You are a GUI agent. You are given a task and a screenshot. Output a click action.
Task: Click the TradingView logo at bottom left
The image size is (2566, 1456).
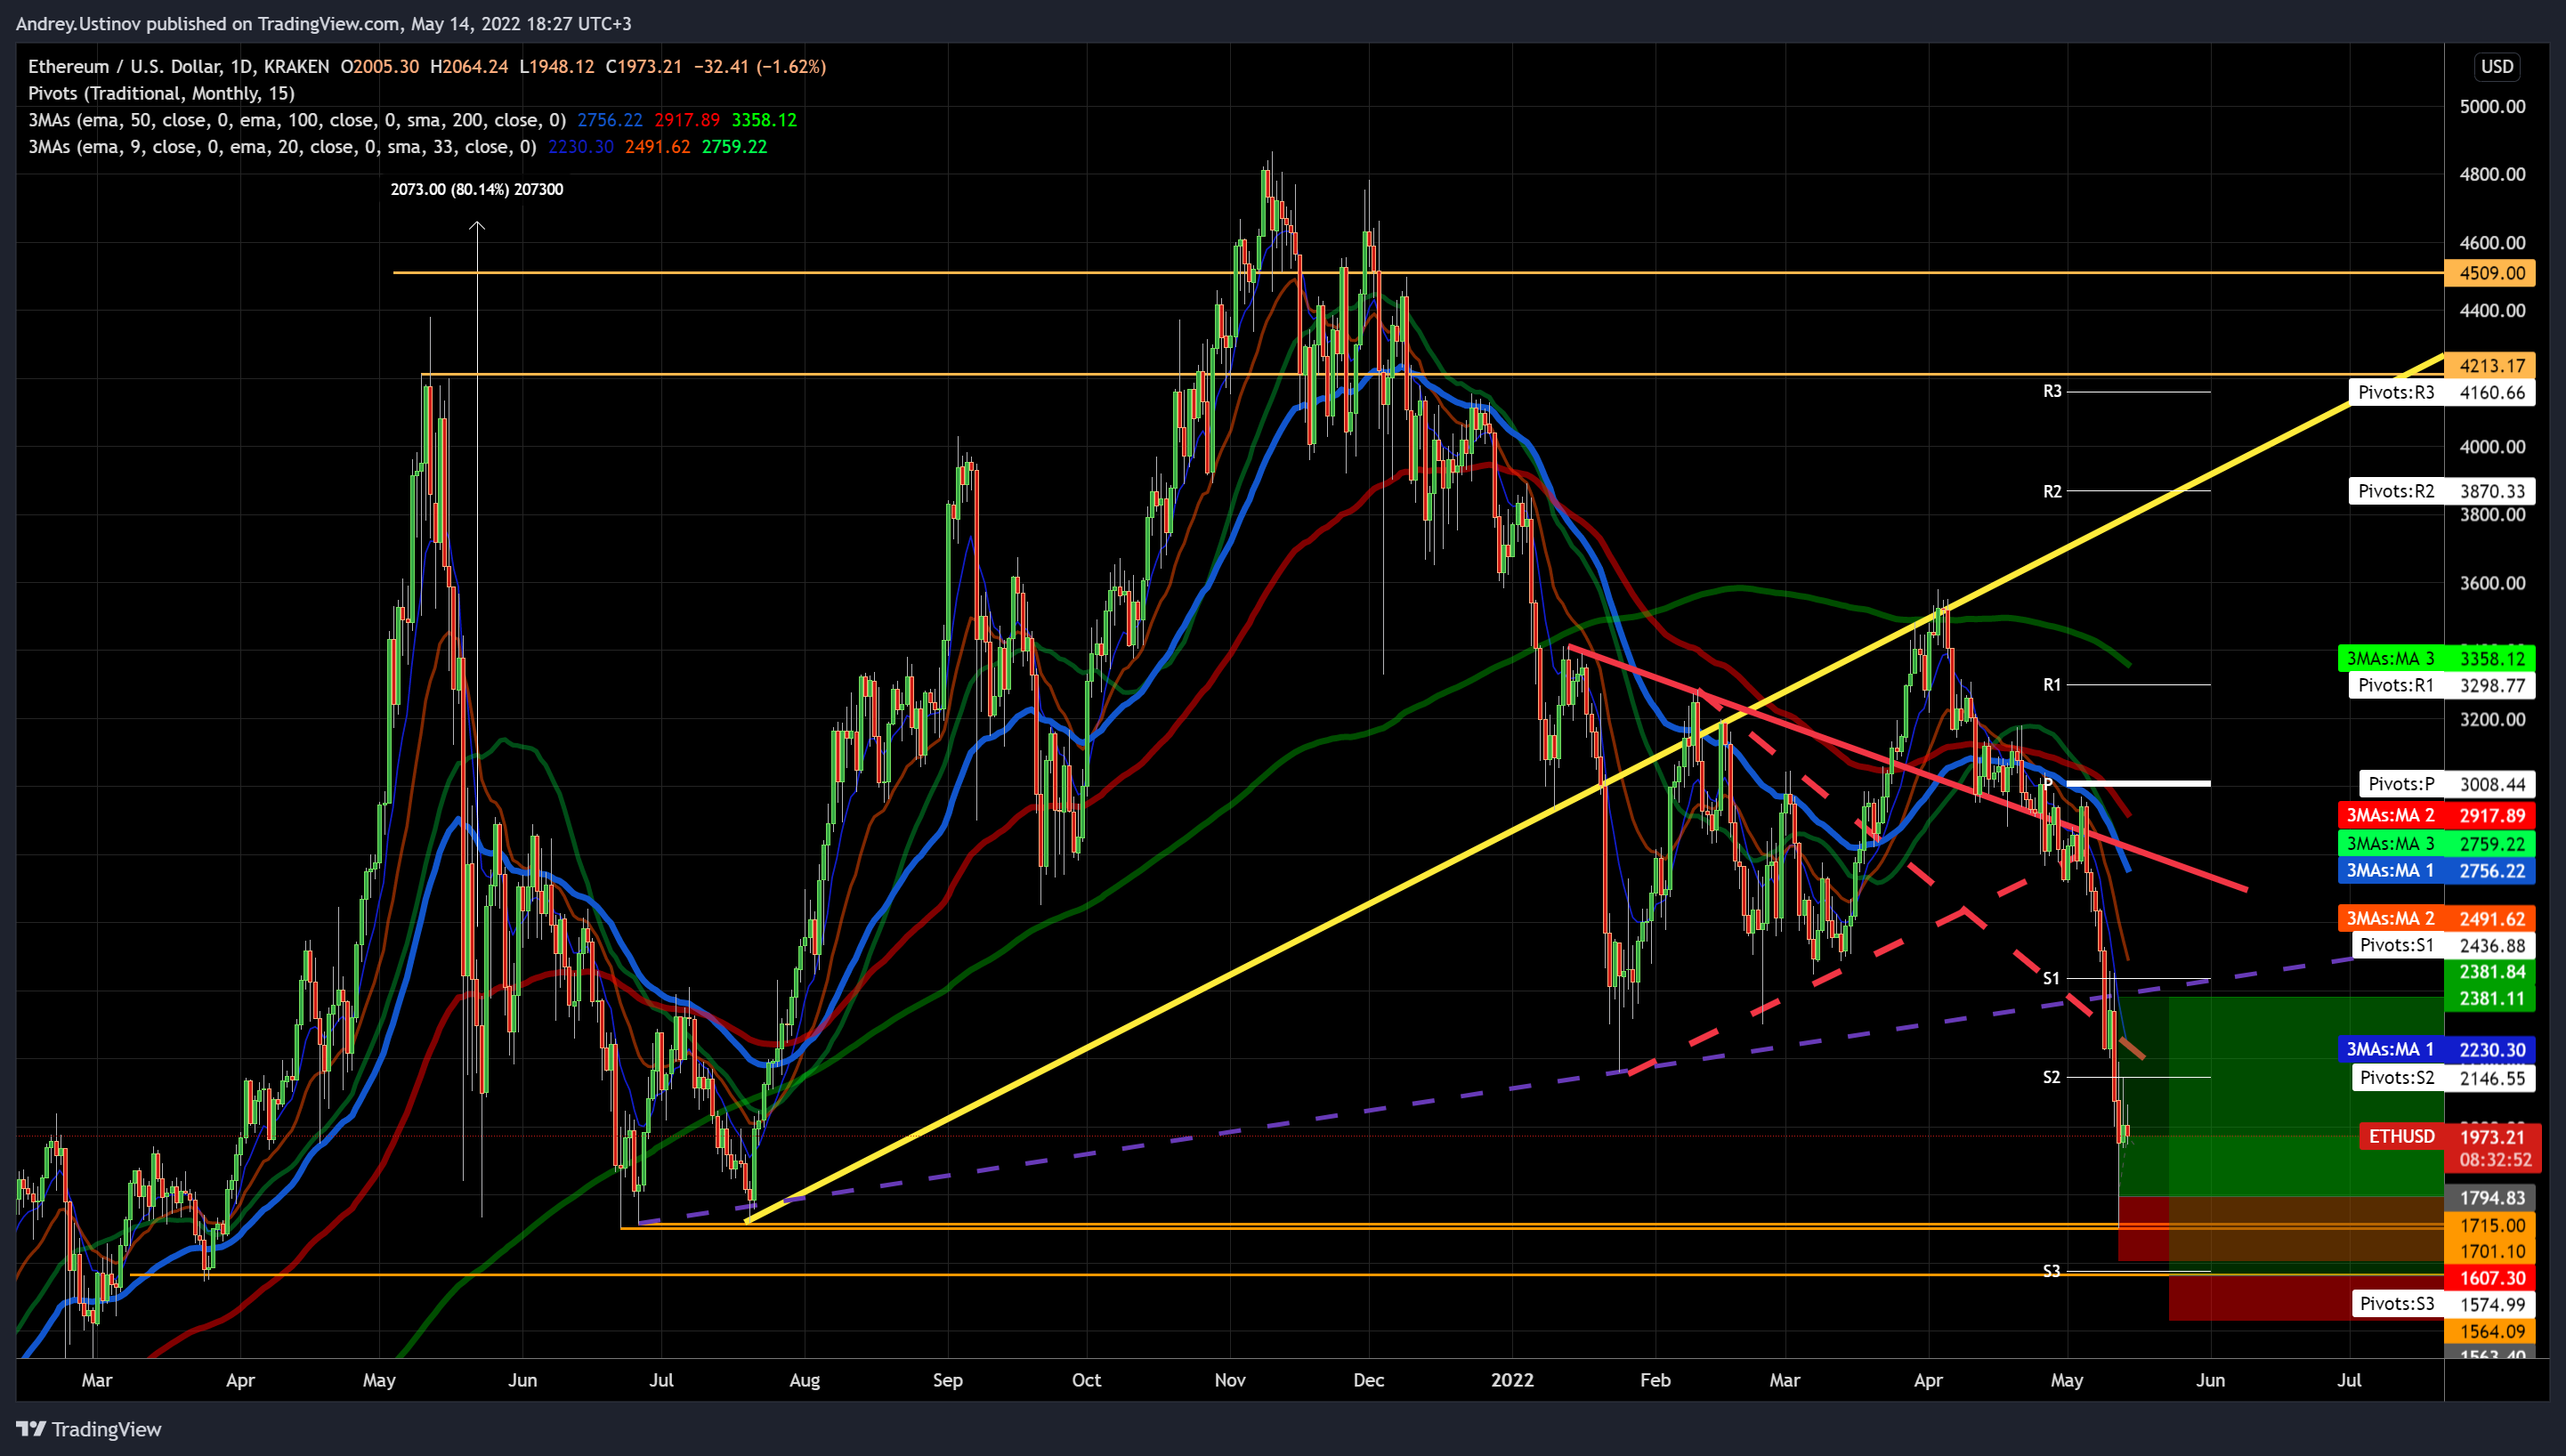click(89, 1429)
